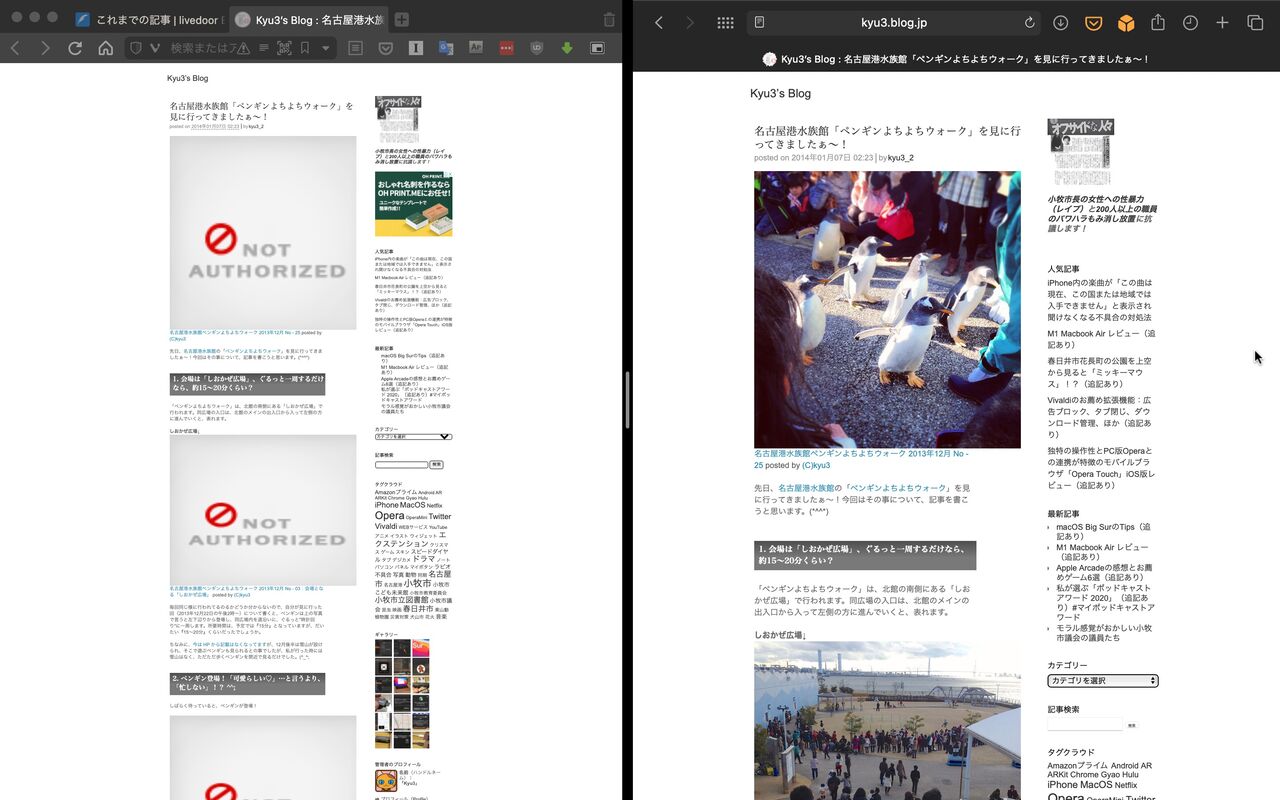
Task: Go forward in Safari window
Action: 689,23
